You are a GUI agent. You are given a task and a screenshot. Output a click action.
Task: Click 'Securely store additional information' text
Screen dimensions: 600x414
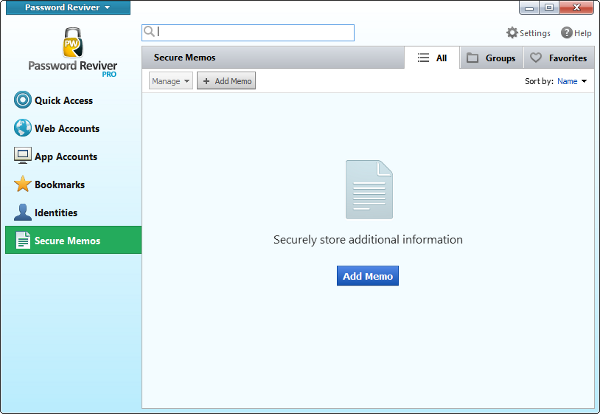368,240
